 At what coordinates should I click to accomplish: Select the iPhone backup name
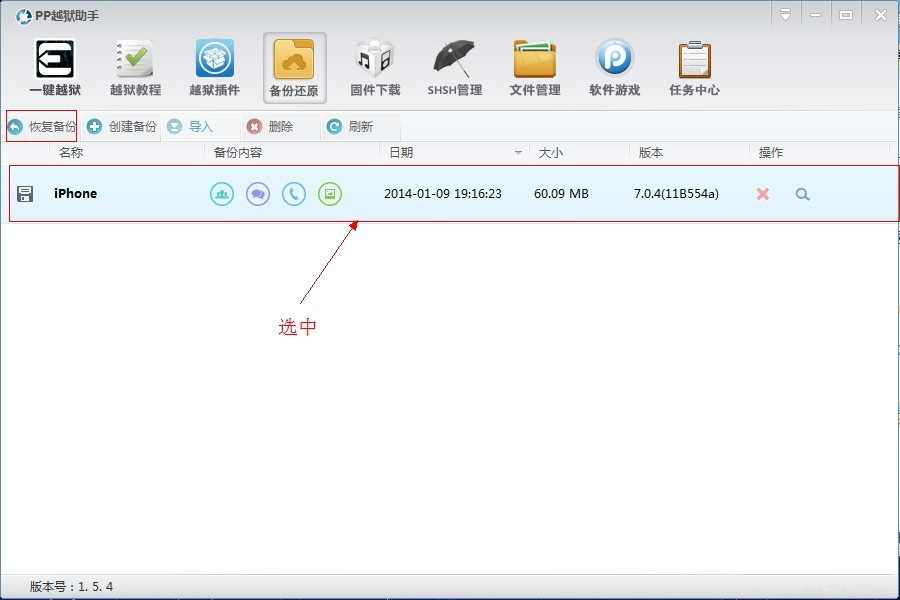click(x=75, y=193)
